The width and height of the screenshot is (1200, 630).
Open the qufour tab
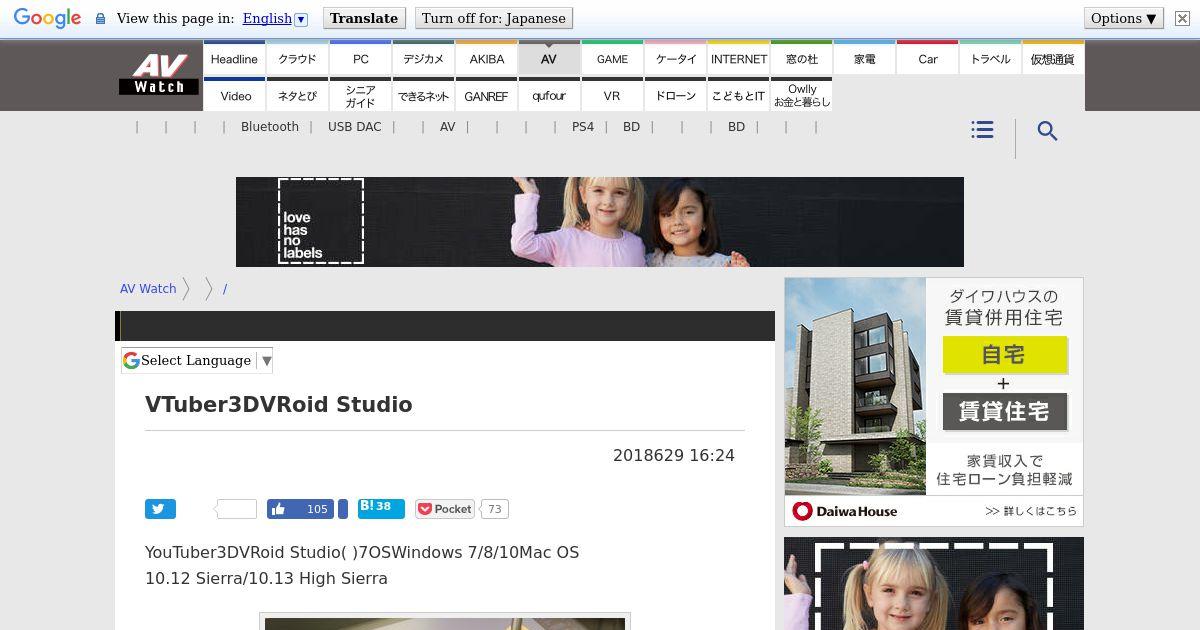click(x=549, y=95)
